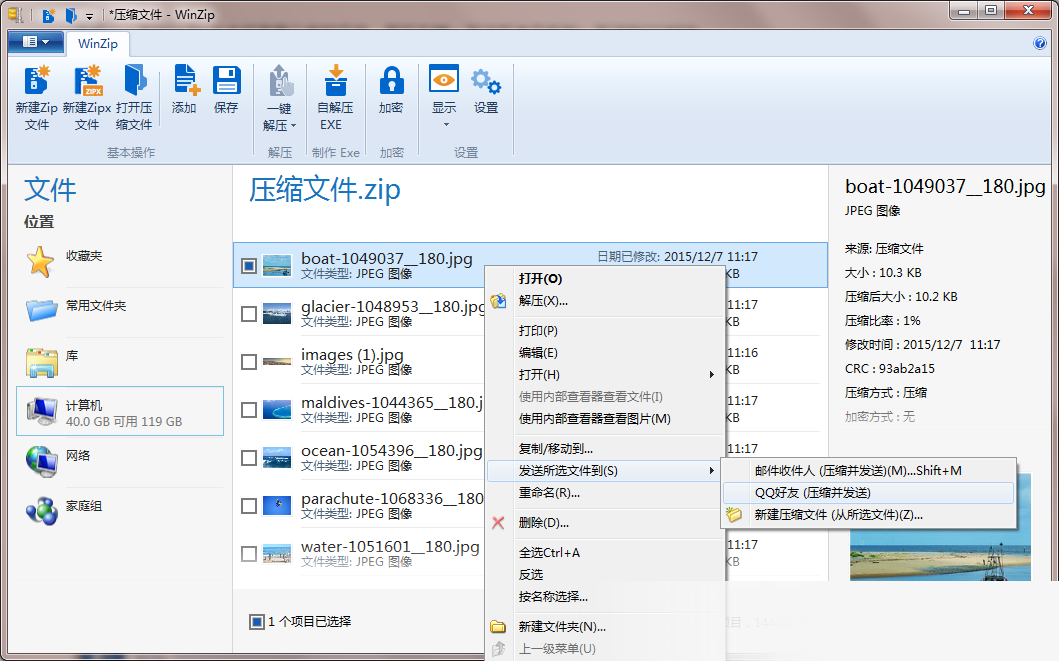The width and height of the screenshot is (1059, 661).
Task: Go to 网络 in the location sidebar
Action: click(x=78, y=456)
